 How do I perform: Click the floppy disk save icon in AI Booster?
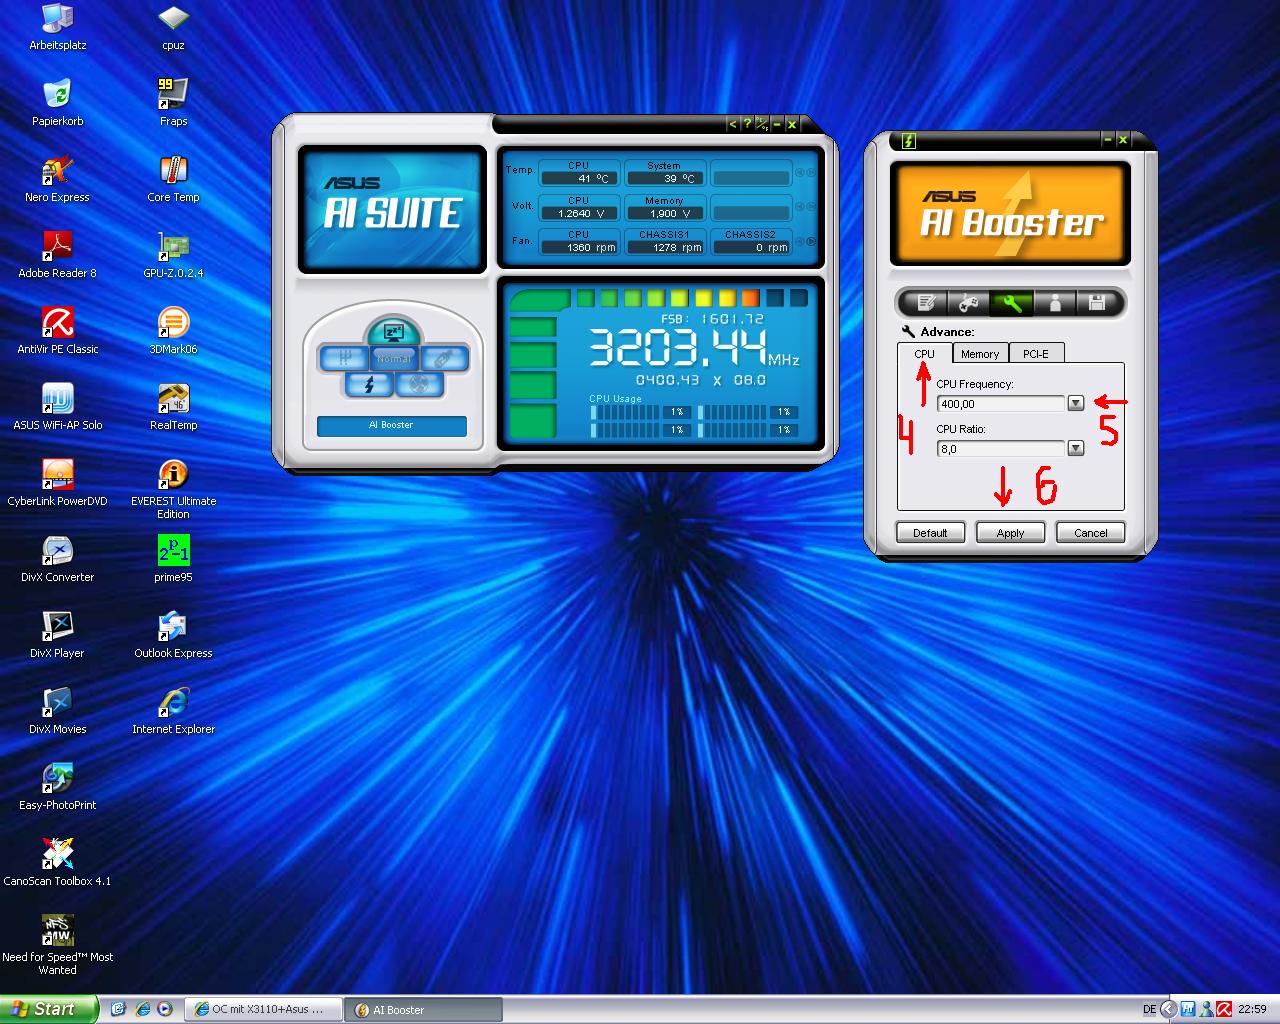pos(1096,303)
